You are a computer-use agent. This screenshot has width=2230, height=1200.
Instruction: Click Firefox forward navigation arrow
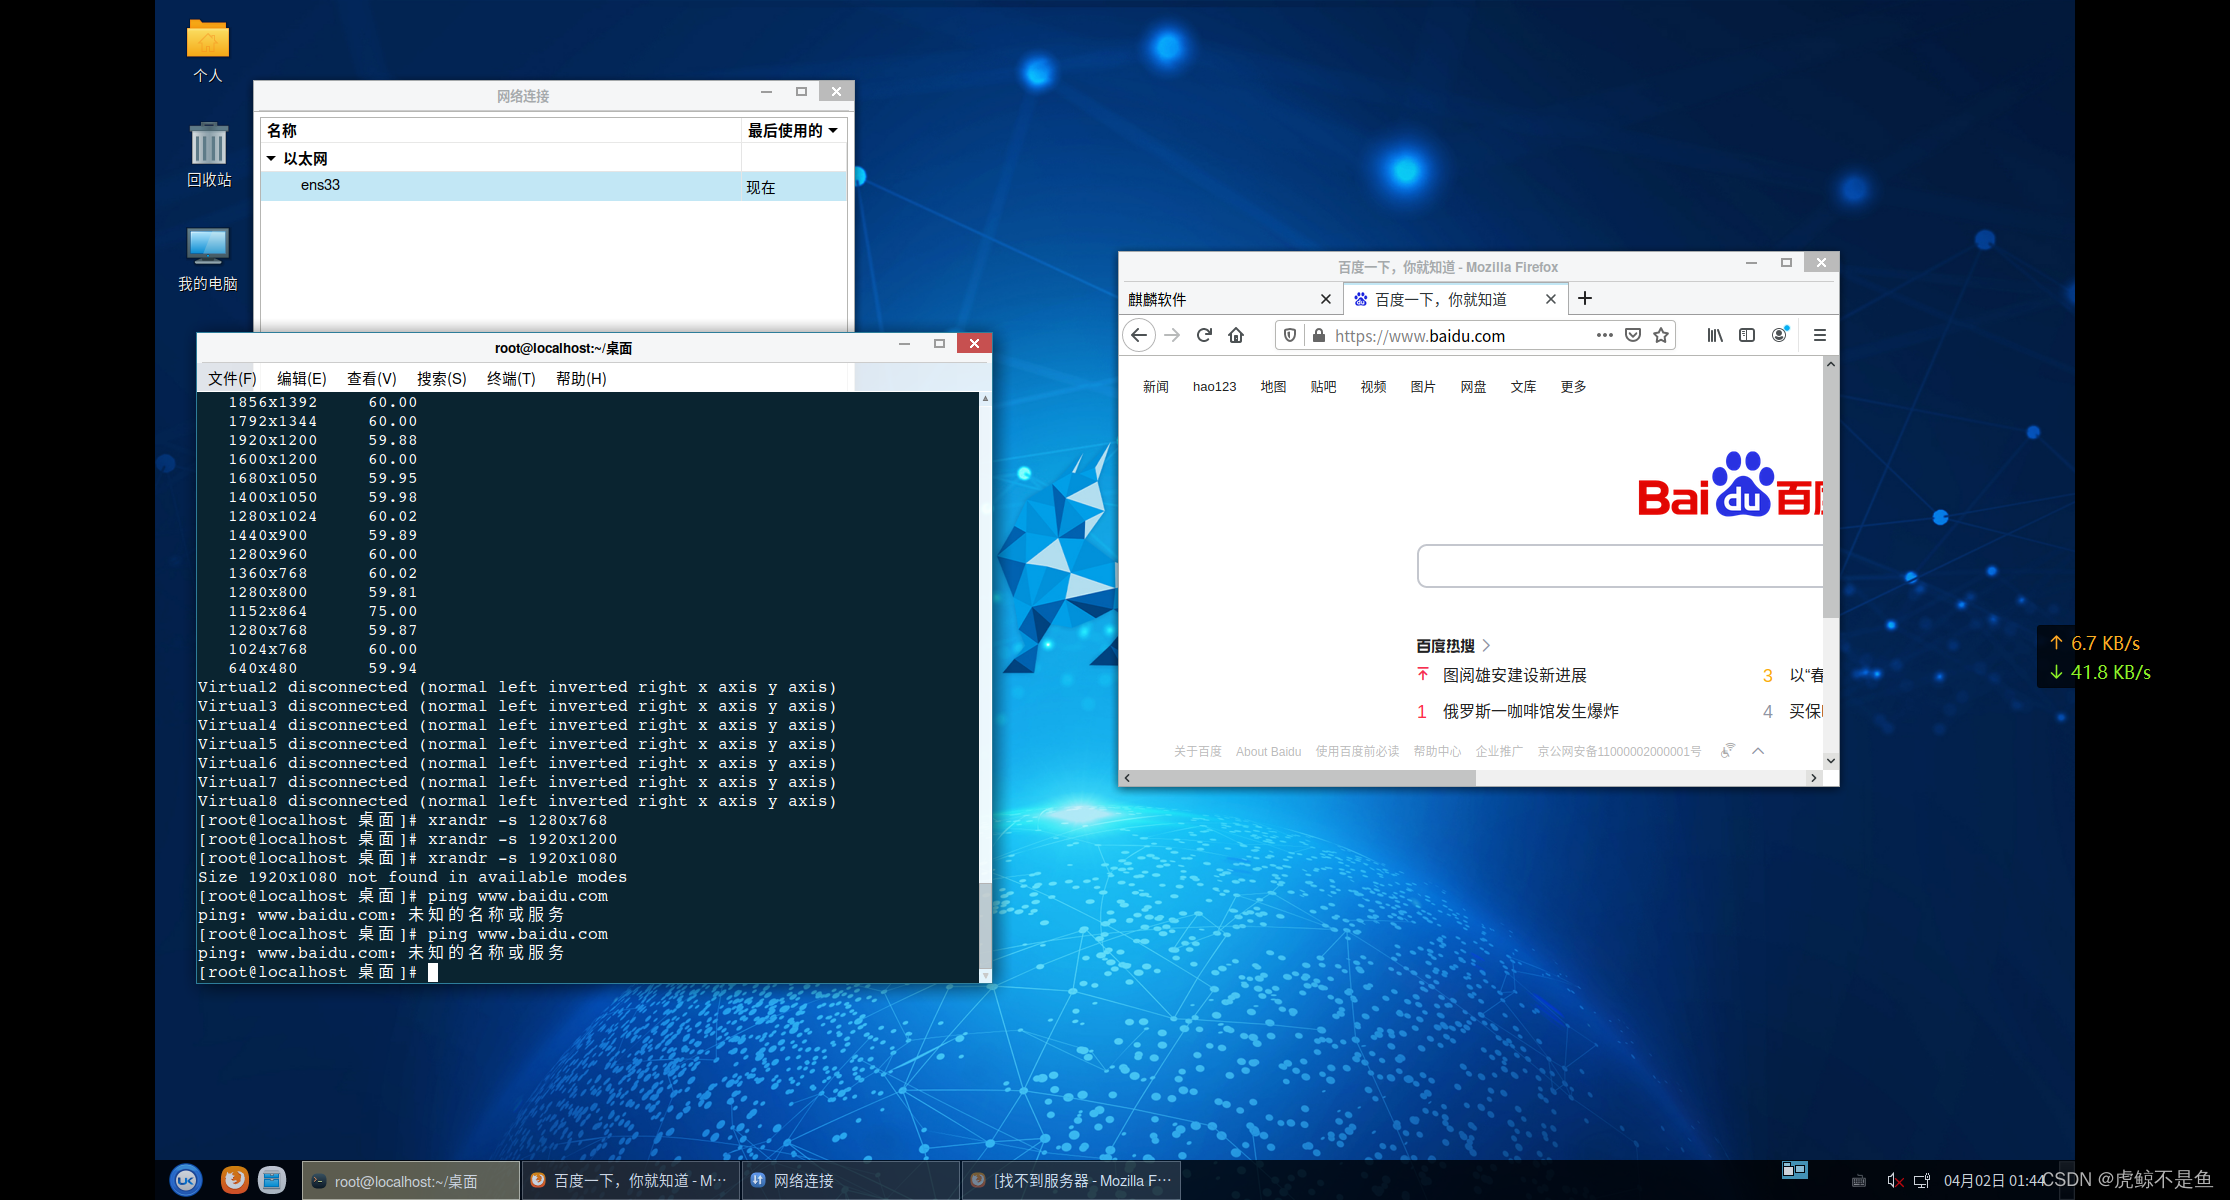point(1172,335)
